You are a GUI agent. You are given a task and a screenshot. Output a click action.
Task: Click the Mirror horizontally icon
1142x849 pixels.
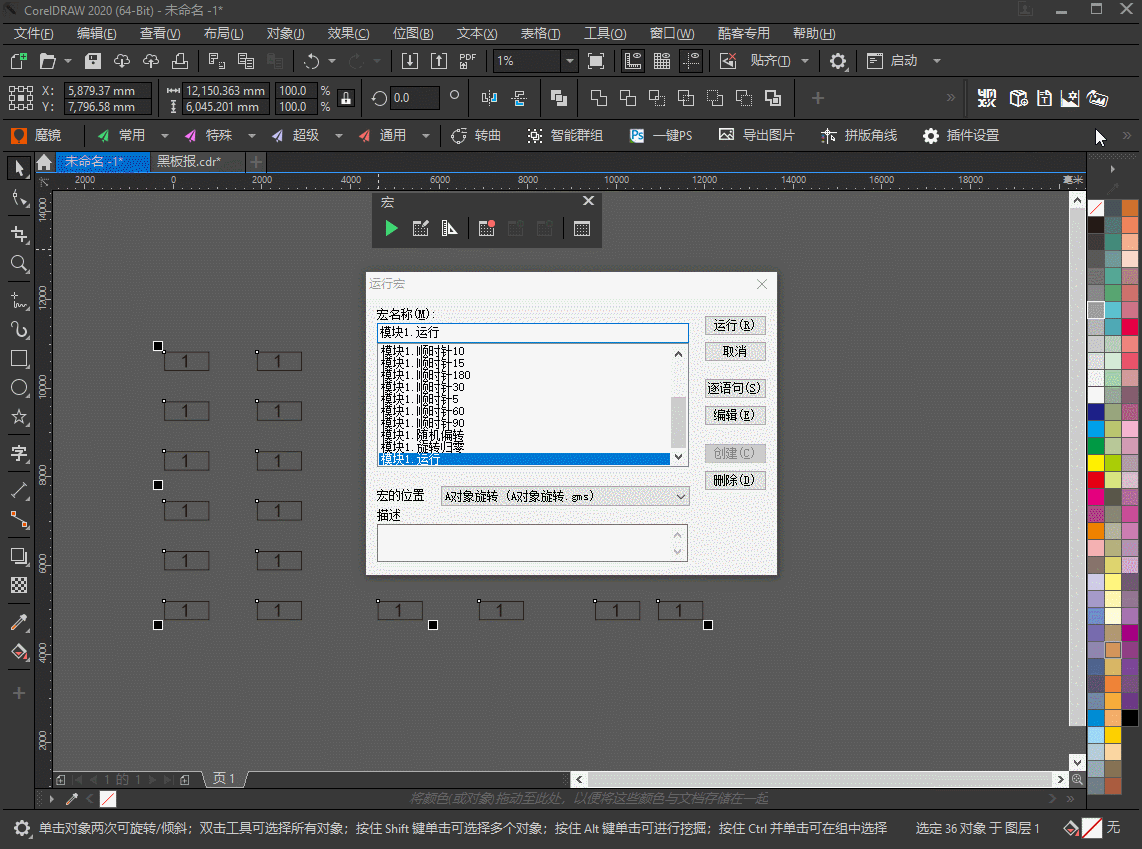coord(489,98)
